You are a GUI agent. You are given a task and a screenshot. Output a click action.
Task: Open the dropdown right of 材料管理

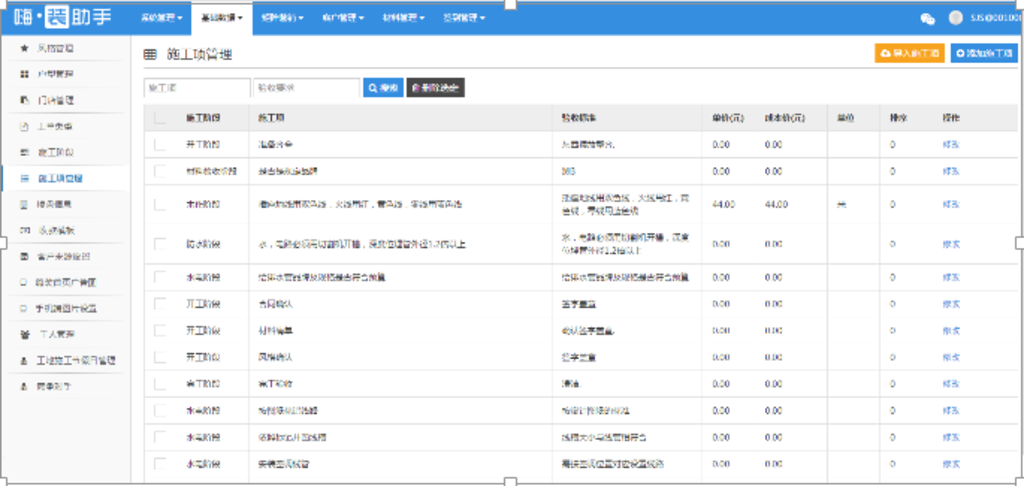464,18
